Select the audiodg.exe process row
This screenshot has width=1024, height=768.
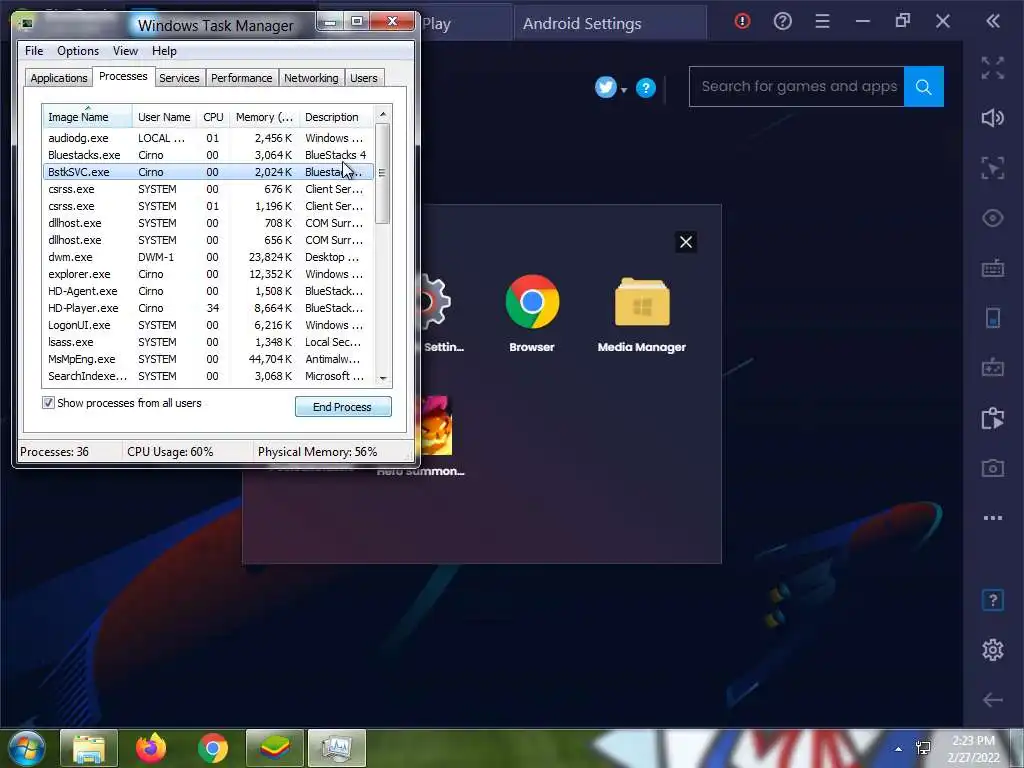point(208,138)
